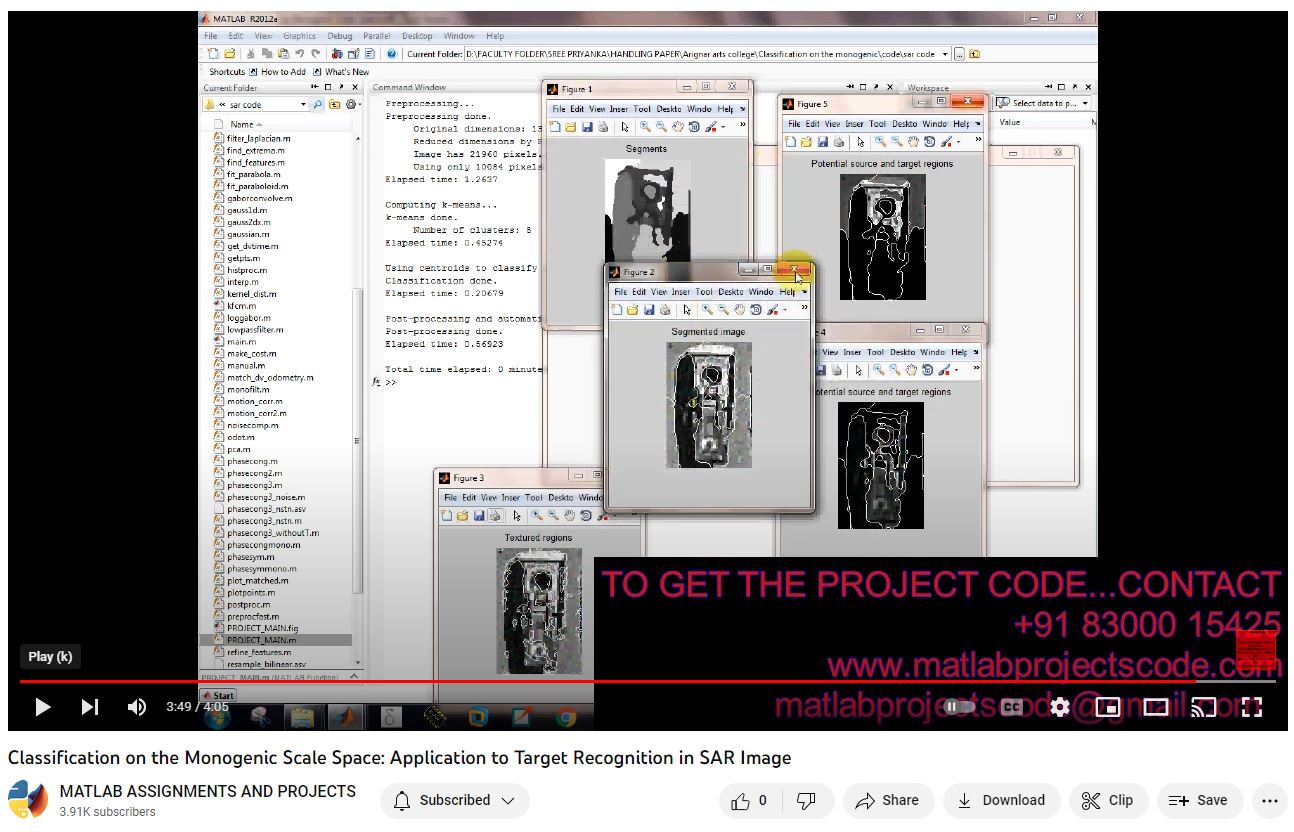Viewport: 1294px width, 832px height.
Task: Toggle closed captions (CC) button
Action: tap(1011, 707)
